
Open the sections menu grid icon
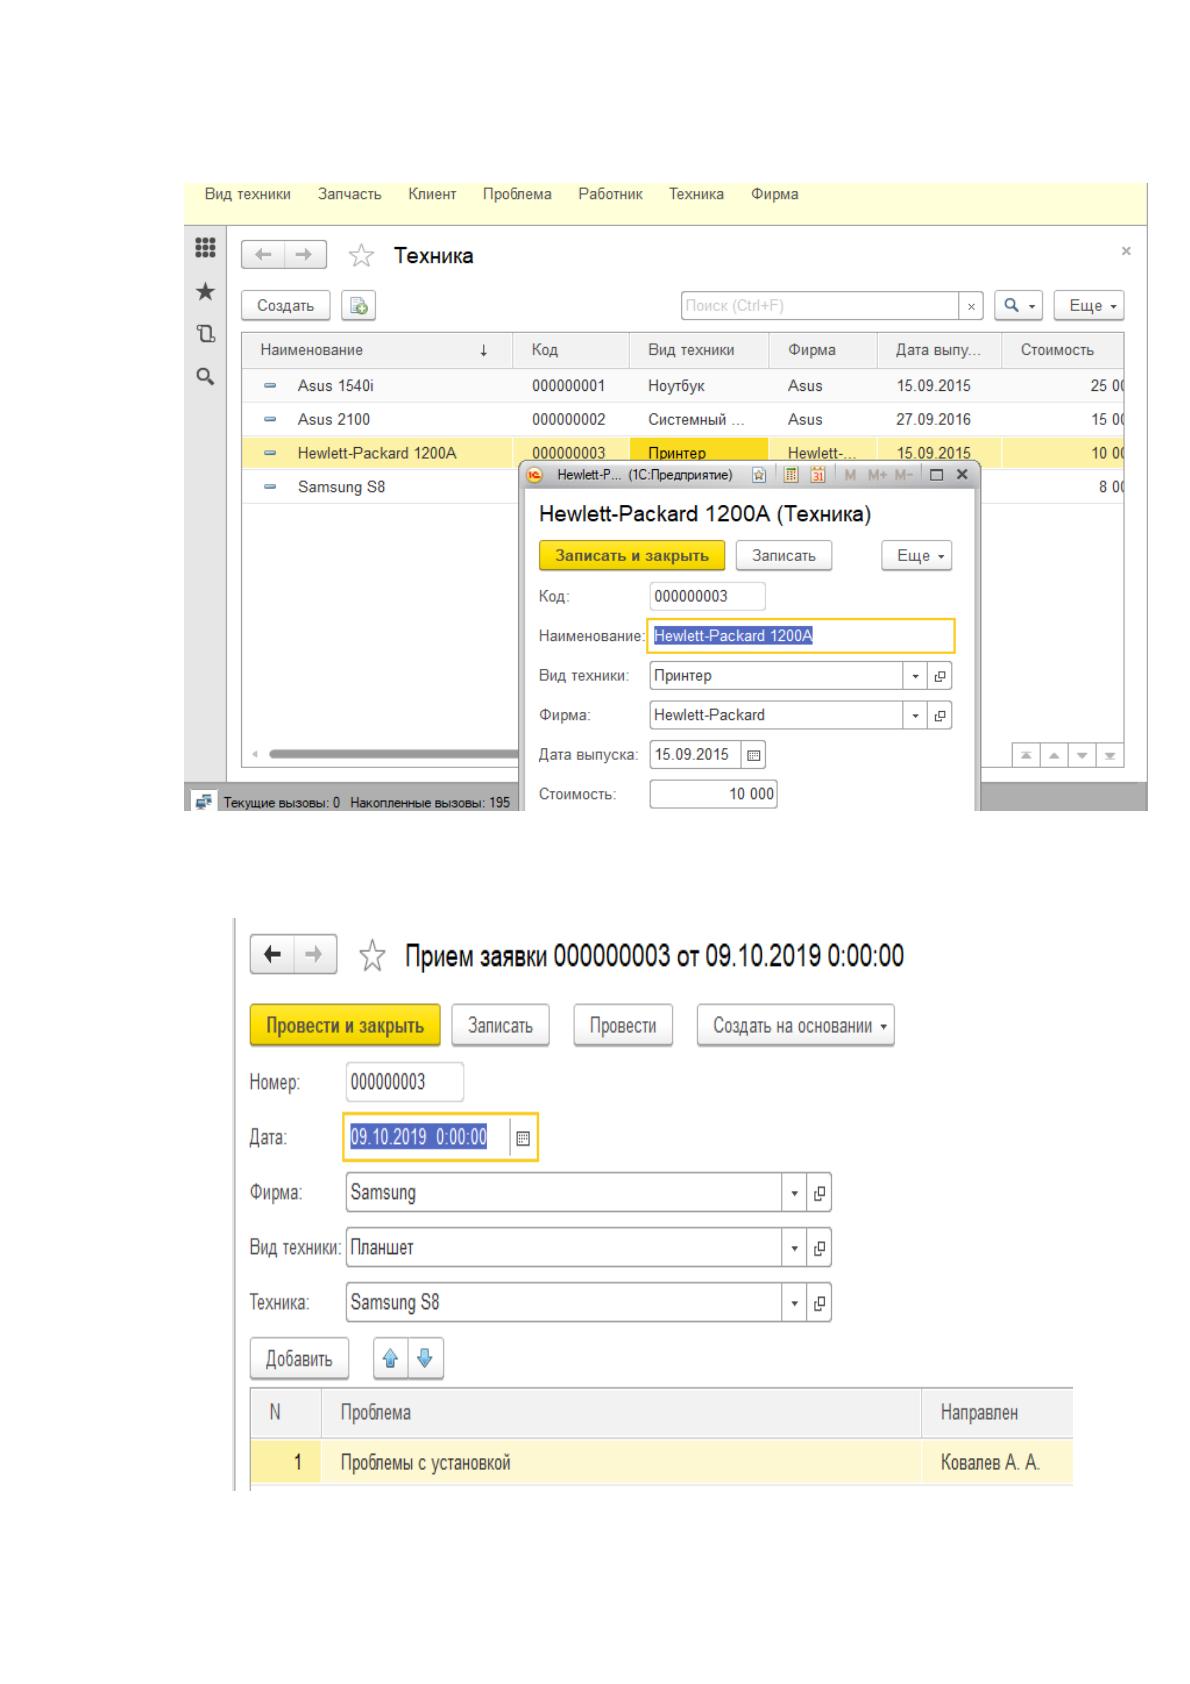tap(205, 248)
